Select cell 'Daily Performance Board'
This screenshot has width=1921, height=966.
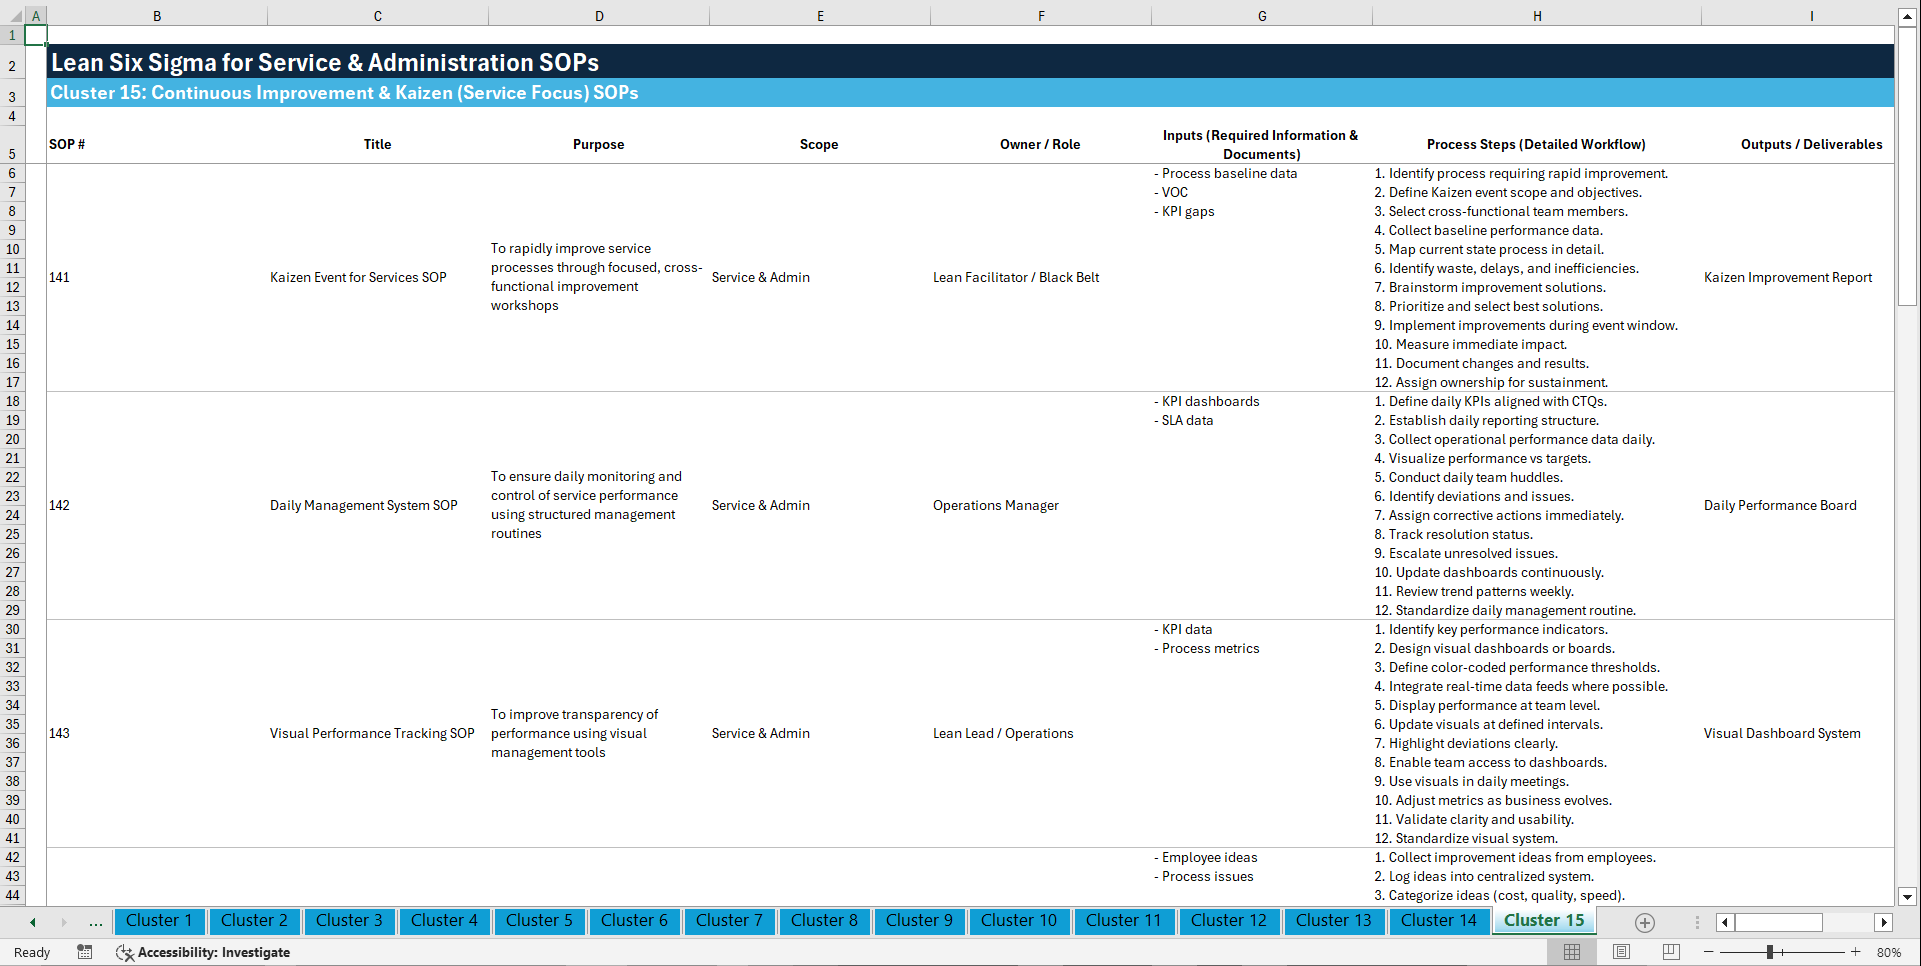(x=1798, y=505)
